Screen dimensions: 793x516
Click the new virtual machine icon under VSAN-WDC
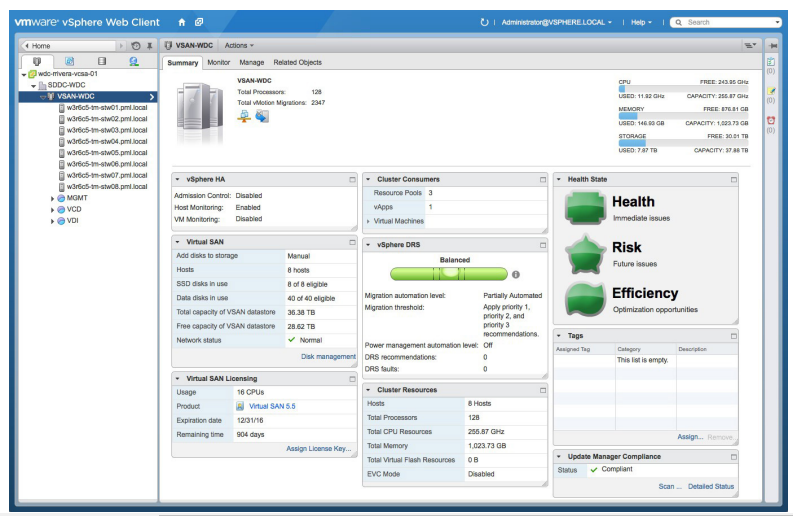[x=262, y=117]
